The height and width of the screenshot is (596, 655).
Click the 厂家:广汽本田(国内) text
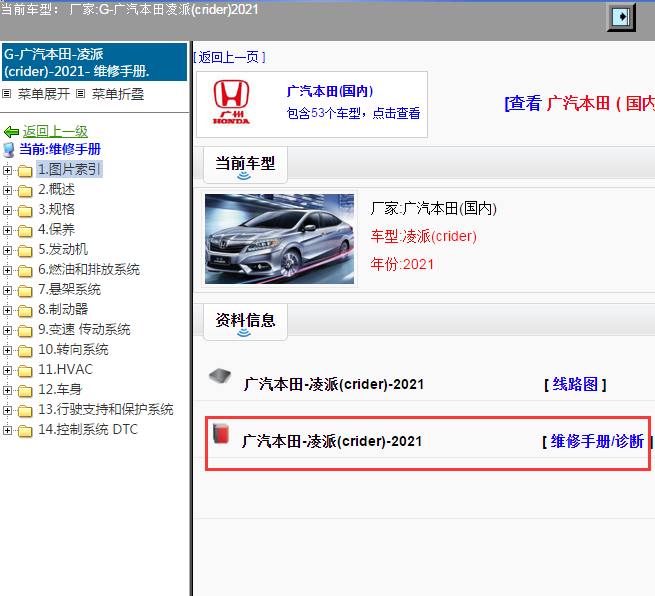434,208
